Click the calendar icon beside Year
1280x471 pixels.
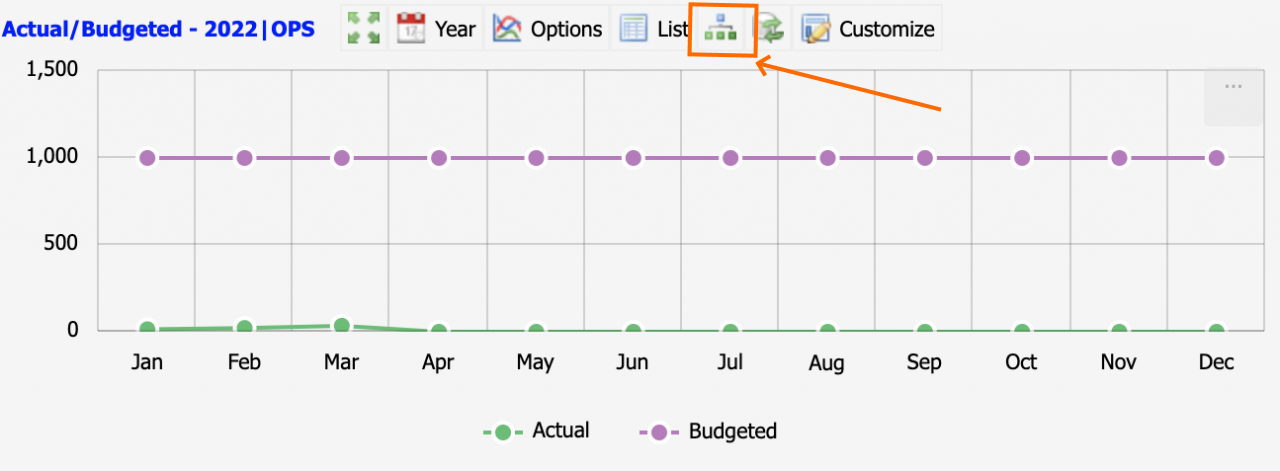point(412,28)
